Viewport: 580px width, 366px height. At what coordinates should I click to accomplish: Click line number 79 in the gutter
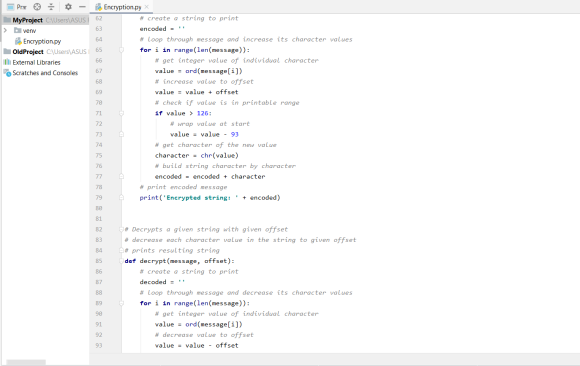[x=99, y=198]
